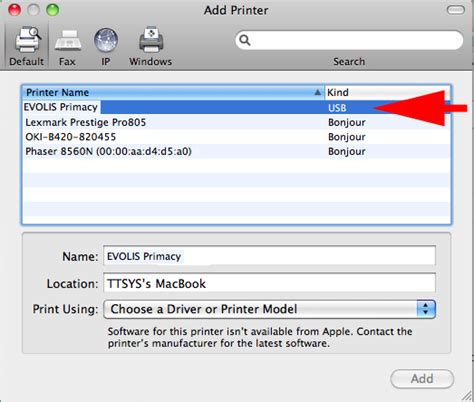Open the Windows printer browser
Image resolution: width=474 pixels, height=402 pixels.
(151, 46)
